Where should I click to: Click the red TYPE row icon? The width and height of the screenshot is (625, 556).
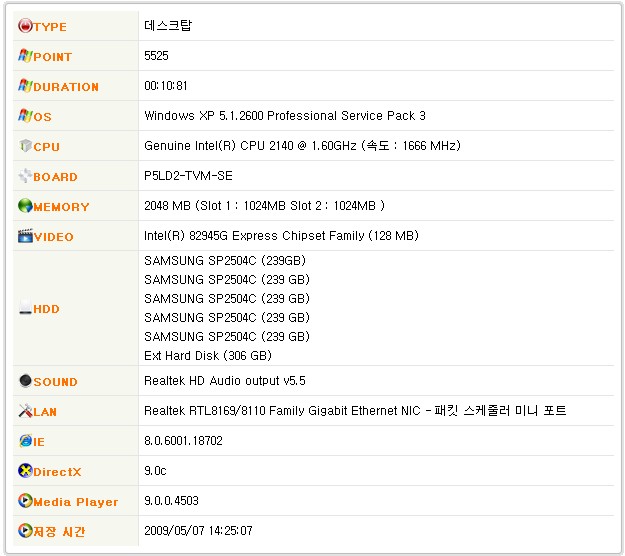click(25, 26)
